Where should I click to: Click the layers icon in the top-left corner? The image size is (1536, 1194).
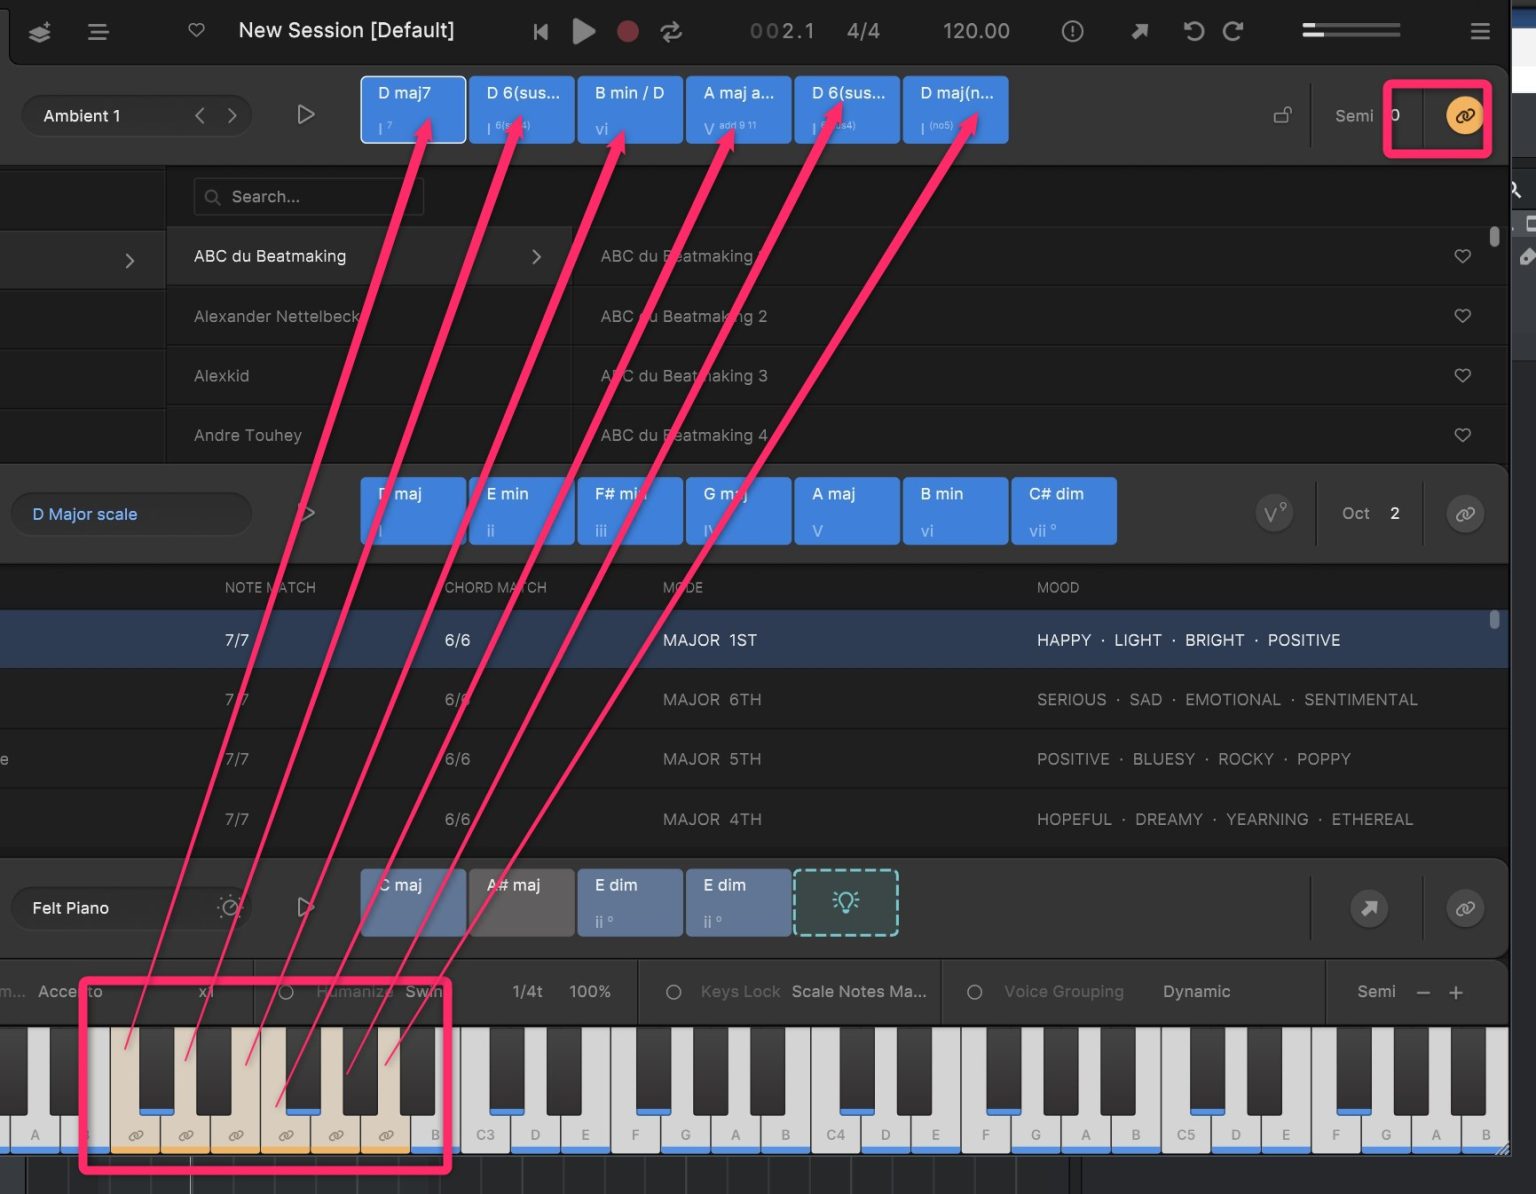click(x=39, y=31)
